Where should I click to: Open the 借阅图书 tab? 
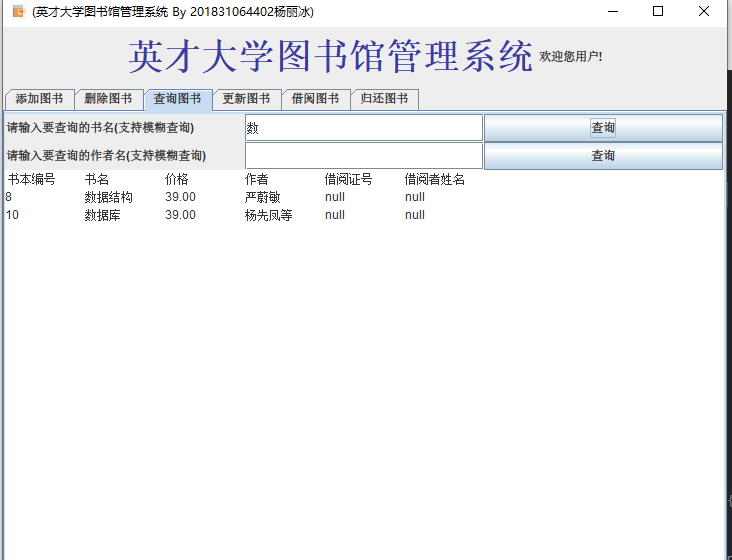(x=316, y=99)
